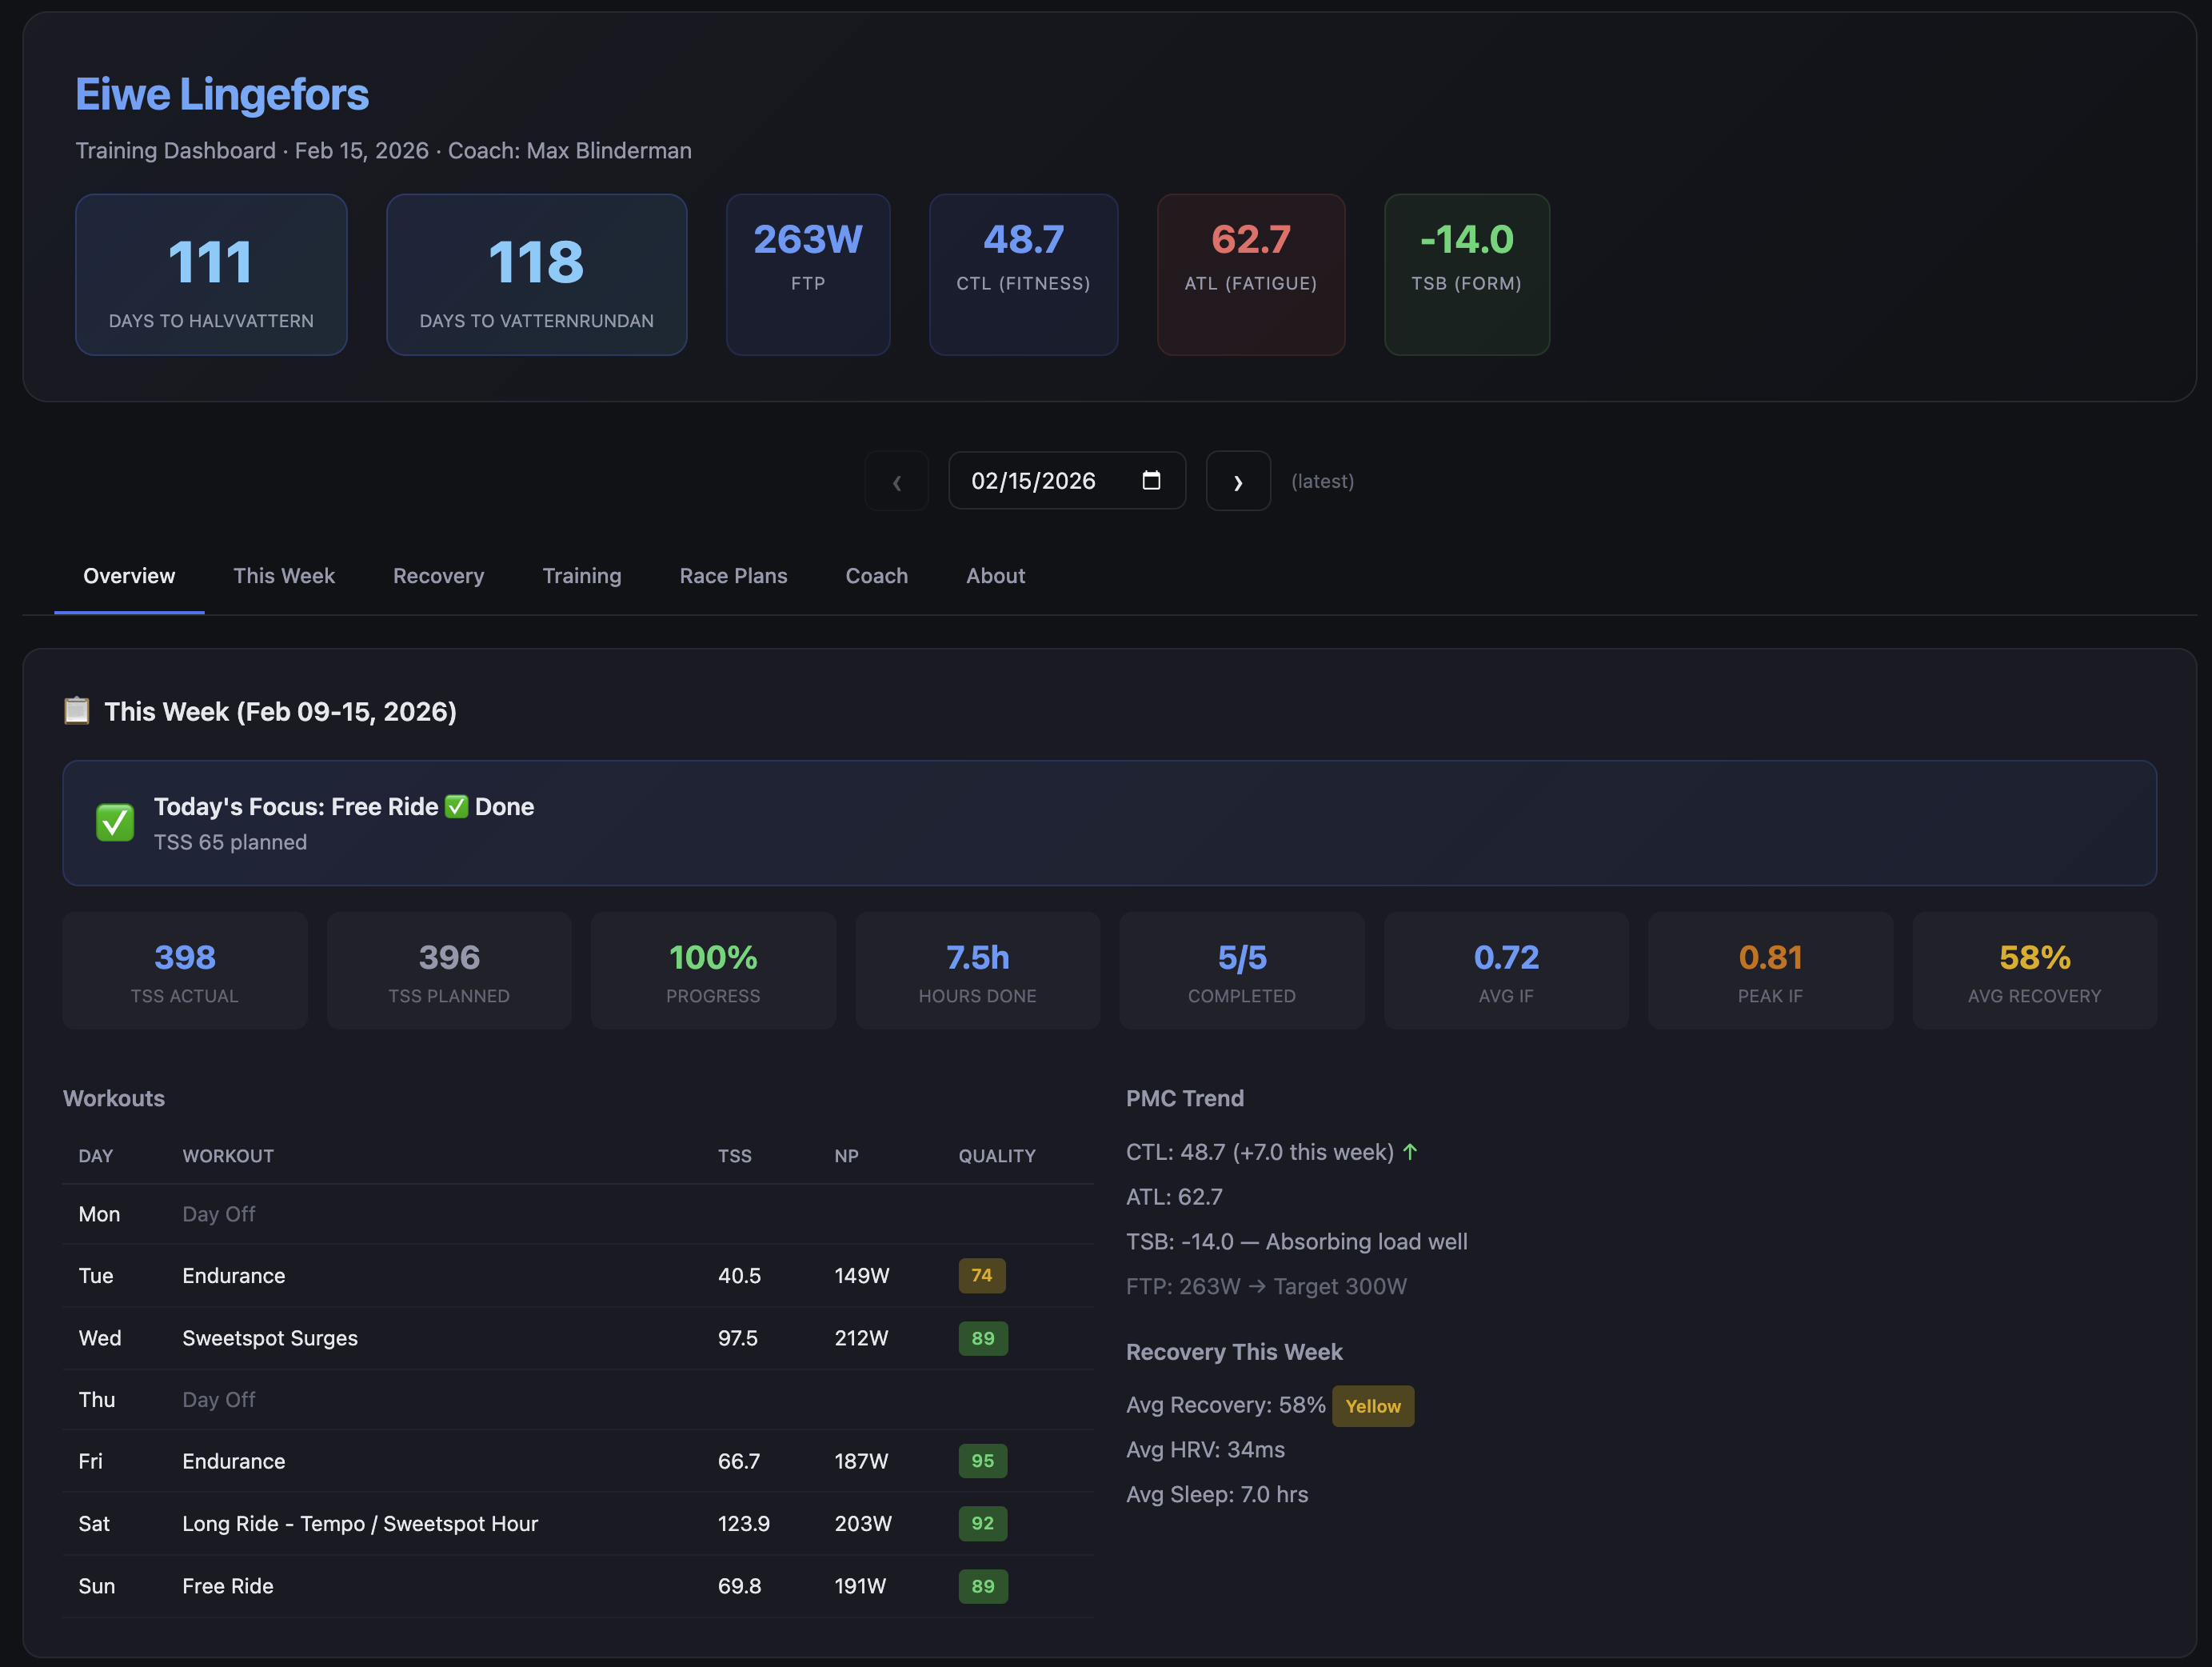Click the right chevron to advance the date
Screen dimensions: 2212x1667
[1238, 481]
